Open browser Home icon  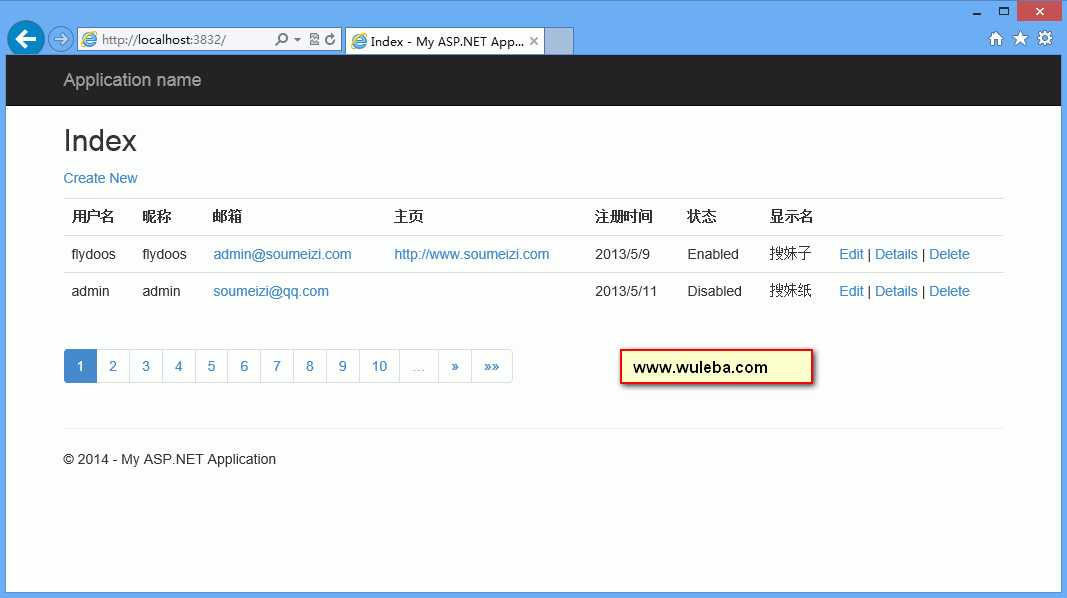tap(996, 39)
